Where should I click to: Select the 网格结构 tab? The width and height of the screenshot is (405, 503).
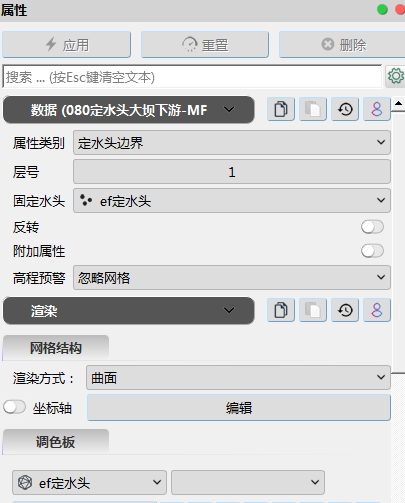coord(56,348)
